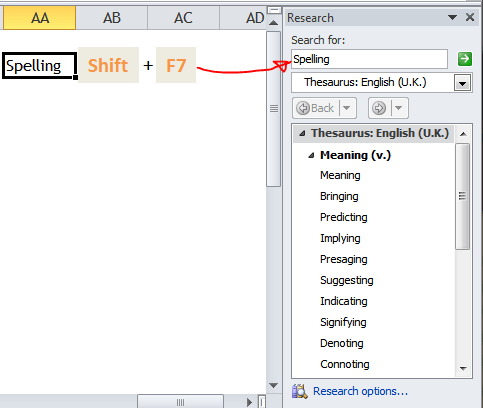Click the worksheet vertical scroll down arrow
483x408 pixels.
274,386
